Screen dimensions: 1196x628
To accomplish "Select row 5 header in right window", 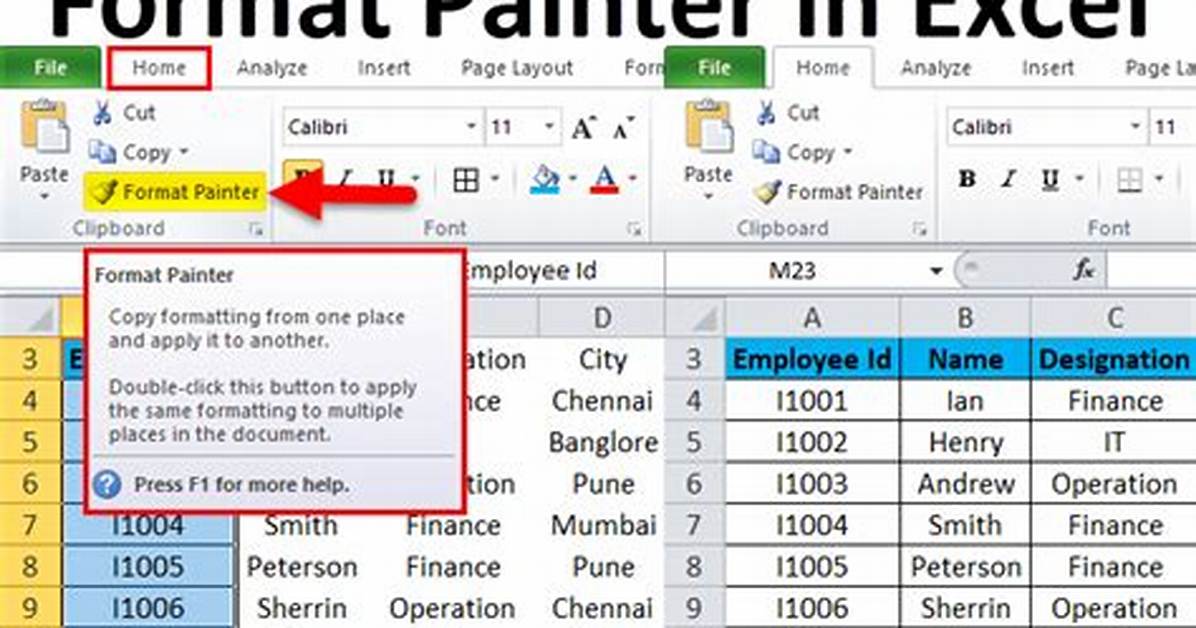I will [693, 443].
